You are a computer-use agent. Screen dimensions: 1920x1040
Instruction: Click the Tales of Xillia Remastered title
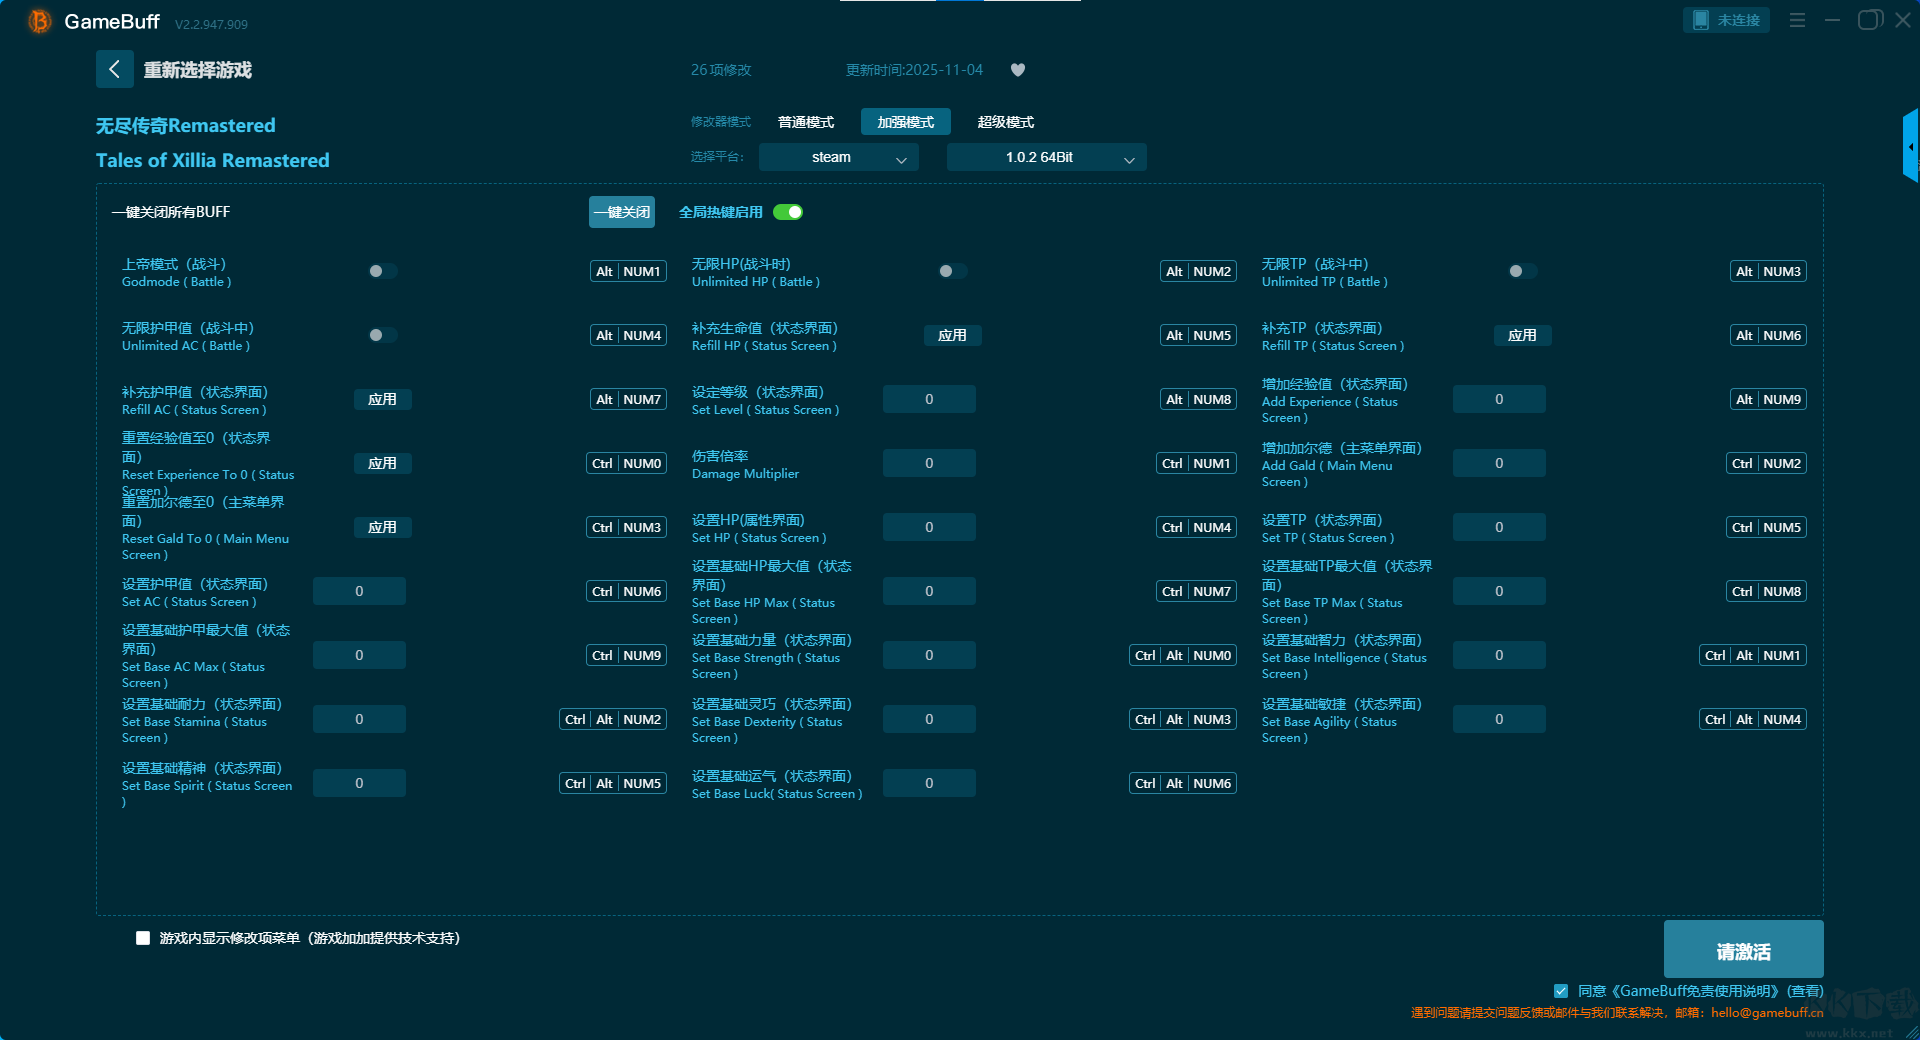point(213,160)
